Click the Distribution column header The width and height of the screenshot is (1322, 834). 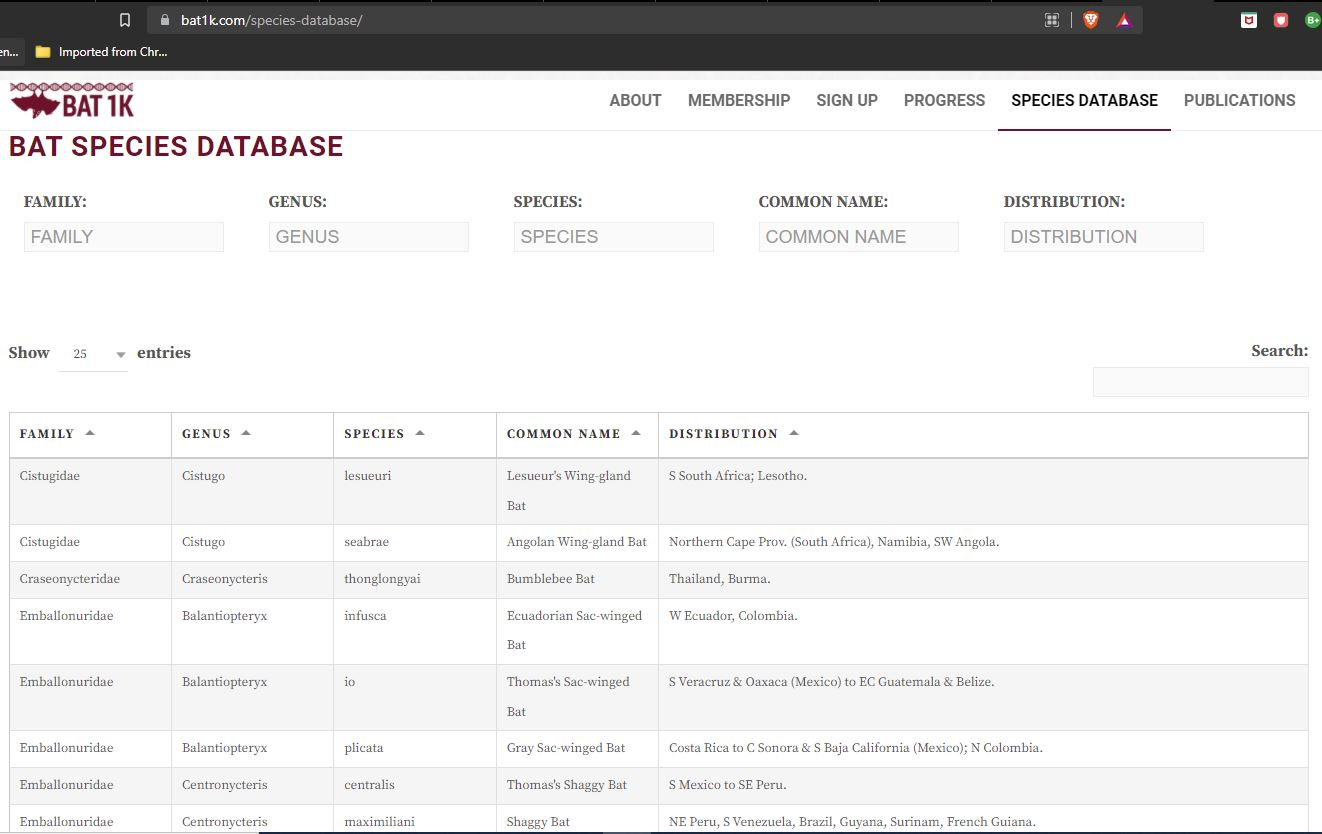pos(983,435)
